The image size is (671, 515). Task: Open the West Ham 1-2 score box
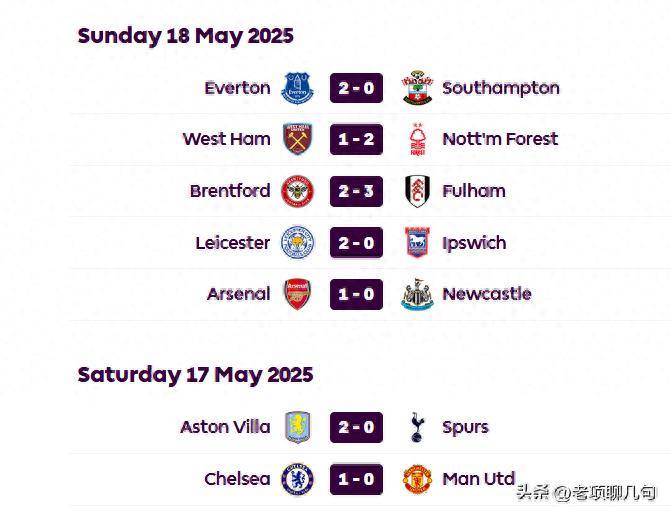click(x=356, y=139)
